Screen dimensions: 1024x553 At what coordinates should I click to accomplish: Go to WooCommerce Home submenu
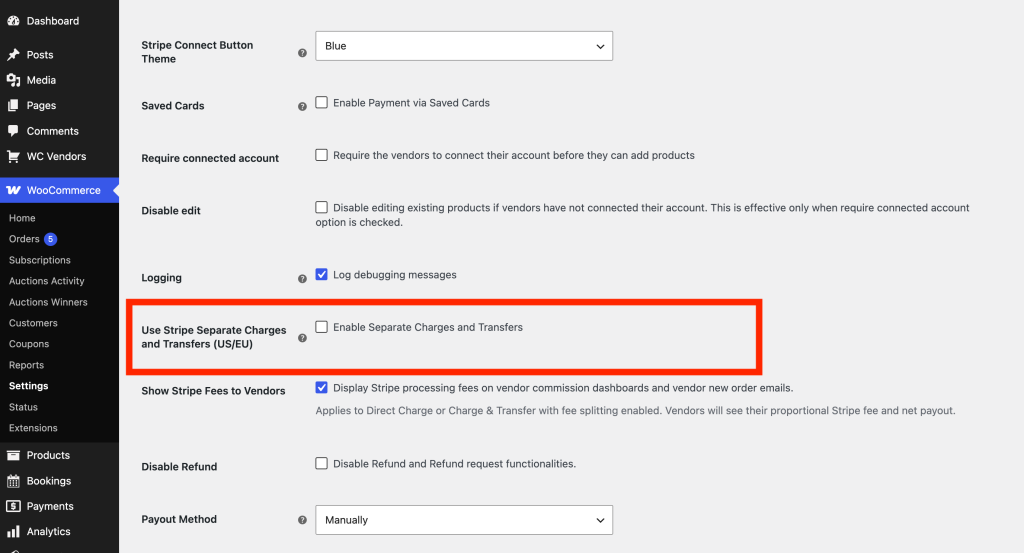point(22,218)
